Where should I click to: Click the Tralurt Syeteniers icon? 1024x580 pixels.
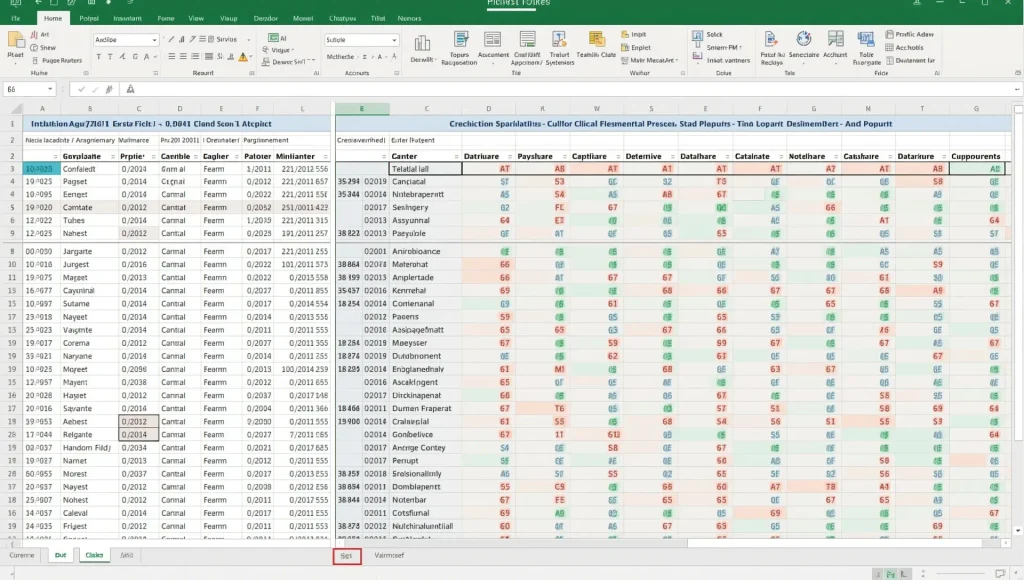[x=559, y=40]
